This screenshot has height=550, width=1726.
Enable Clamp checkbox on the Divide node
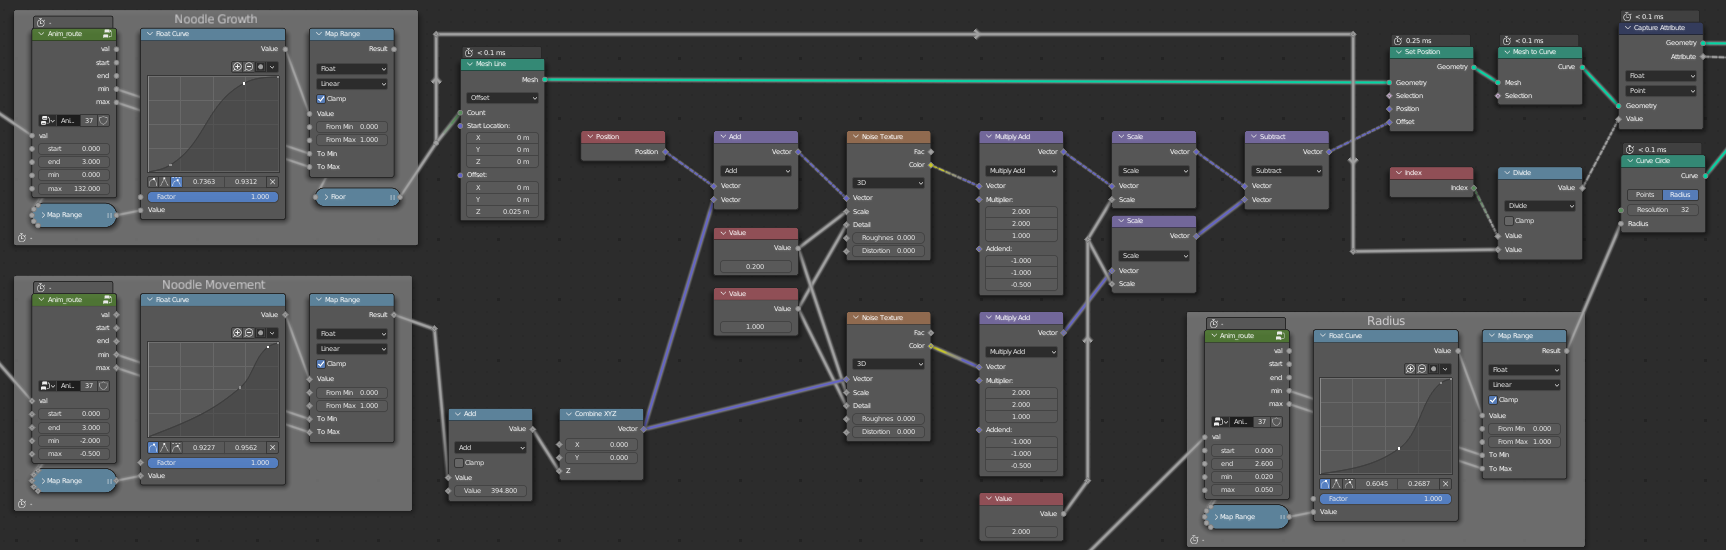pos(1509,221)
